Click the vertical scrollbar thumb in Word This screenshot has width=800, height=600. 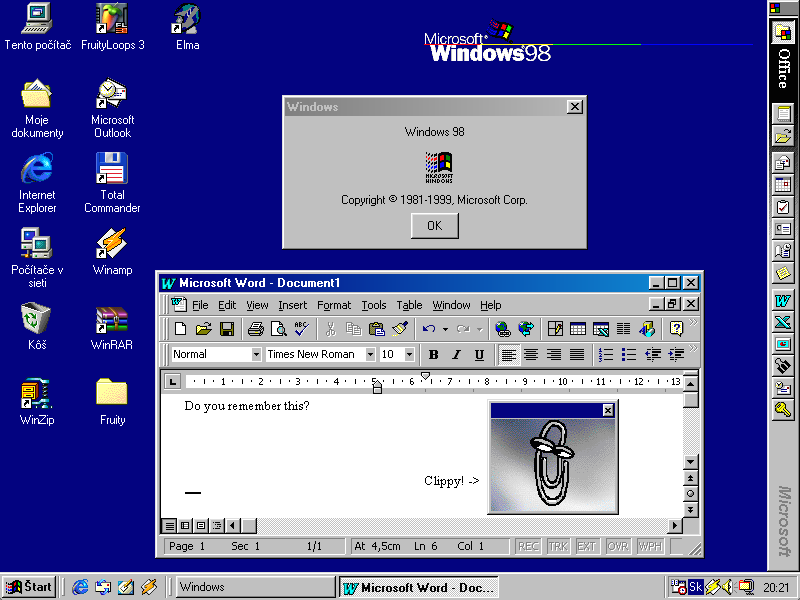click(690, 399)
